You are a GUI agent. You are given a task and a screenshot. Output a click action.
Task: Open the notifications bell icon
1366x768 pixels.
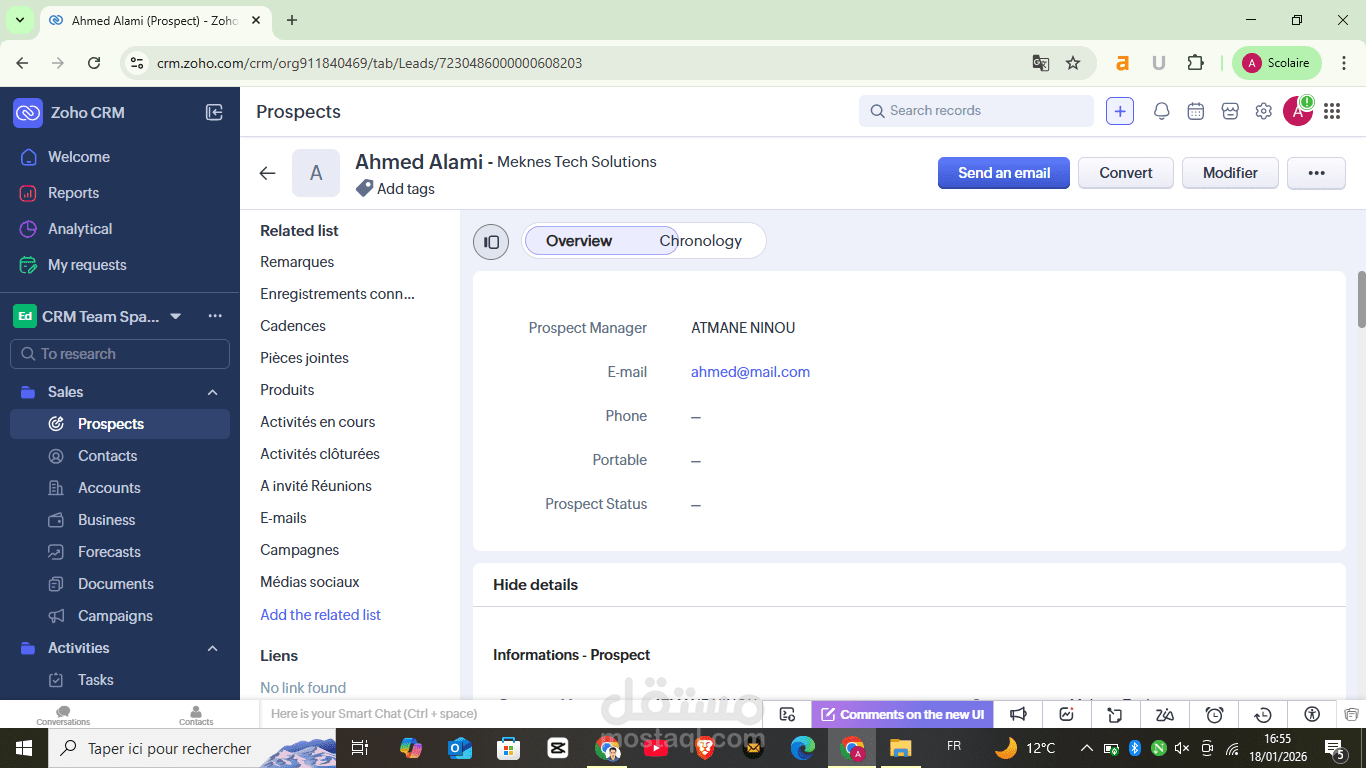tap(1162, 111)
